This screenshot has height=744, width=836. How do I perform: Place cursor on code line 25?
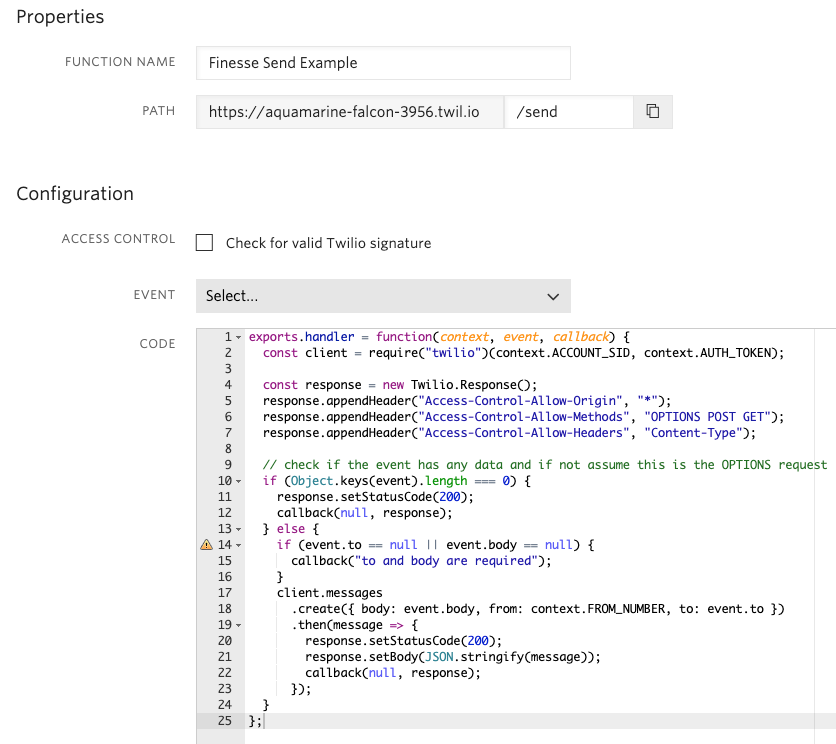point(256,721)
